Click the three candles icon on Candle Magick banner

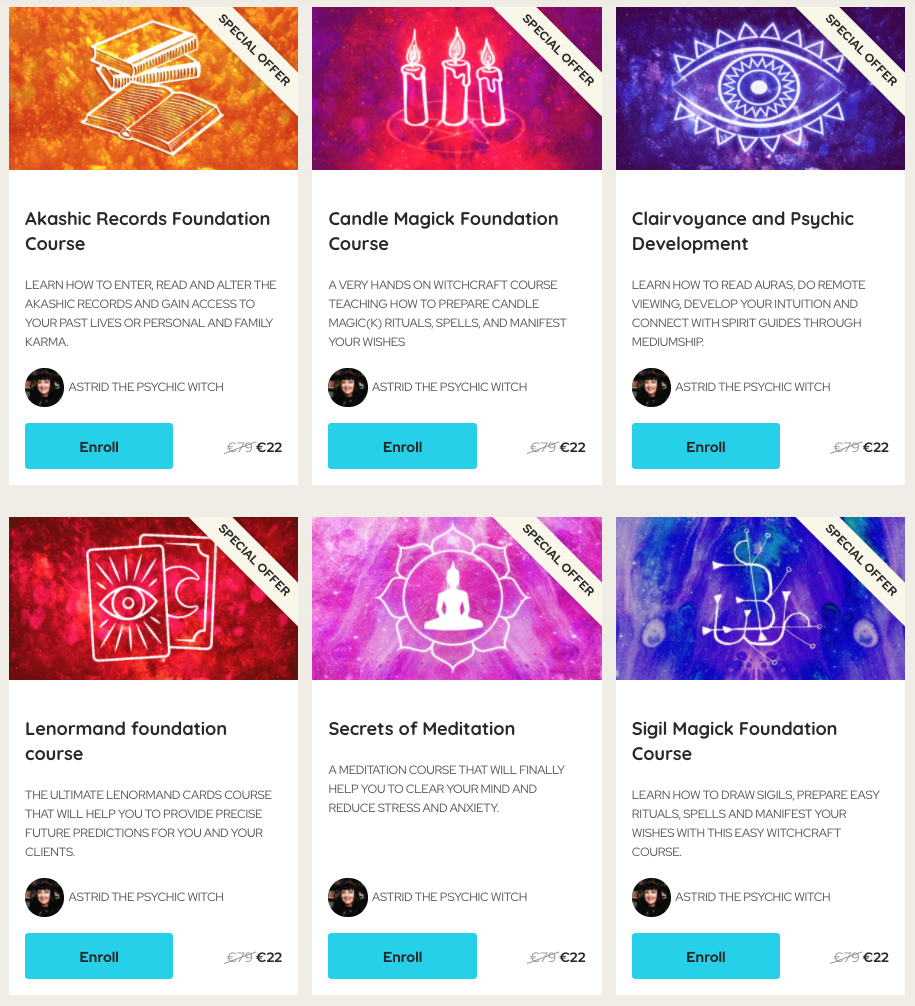(x=454, y=77)
